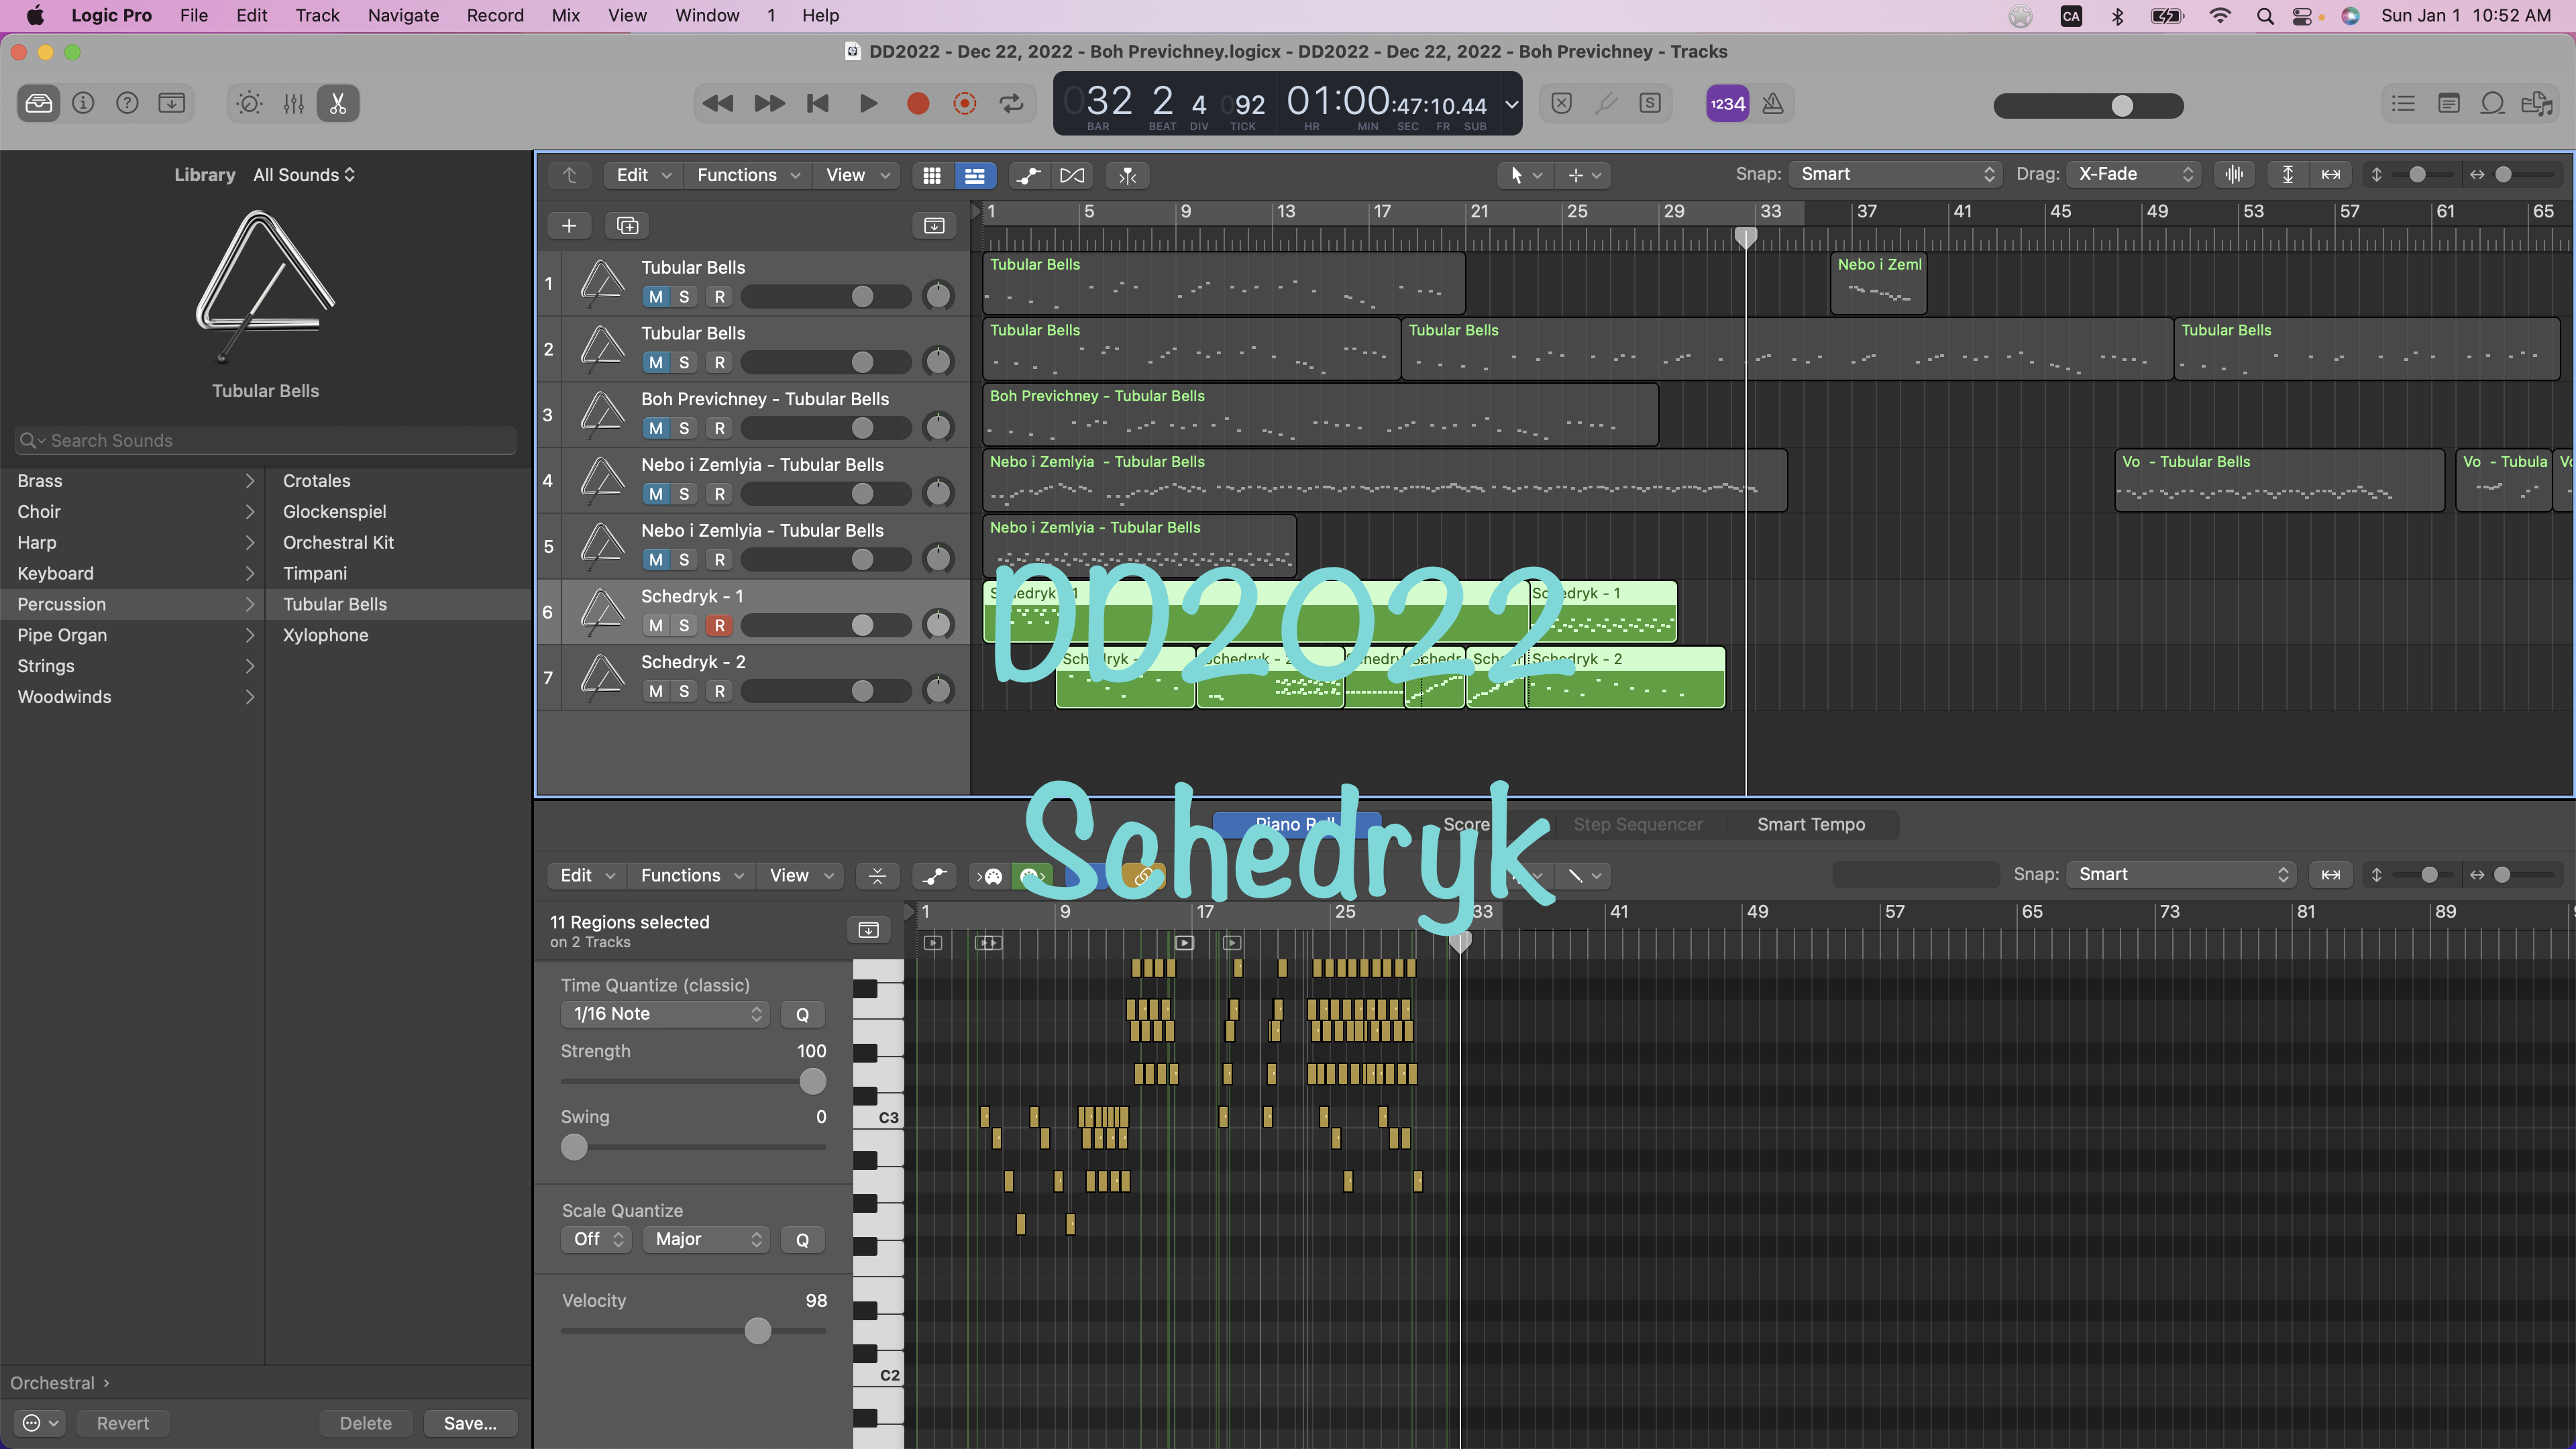Image resolution: width=2576 pixels, height=1449 pixels.
Task: Switch to Step Sequencer tab
Action: pyautogui.click(x=1637, y=824)
